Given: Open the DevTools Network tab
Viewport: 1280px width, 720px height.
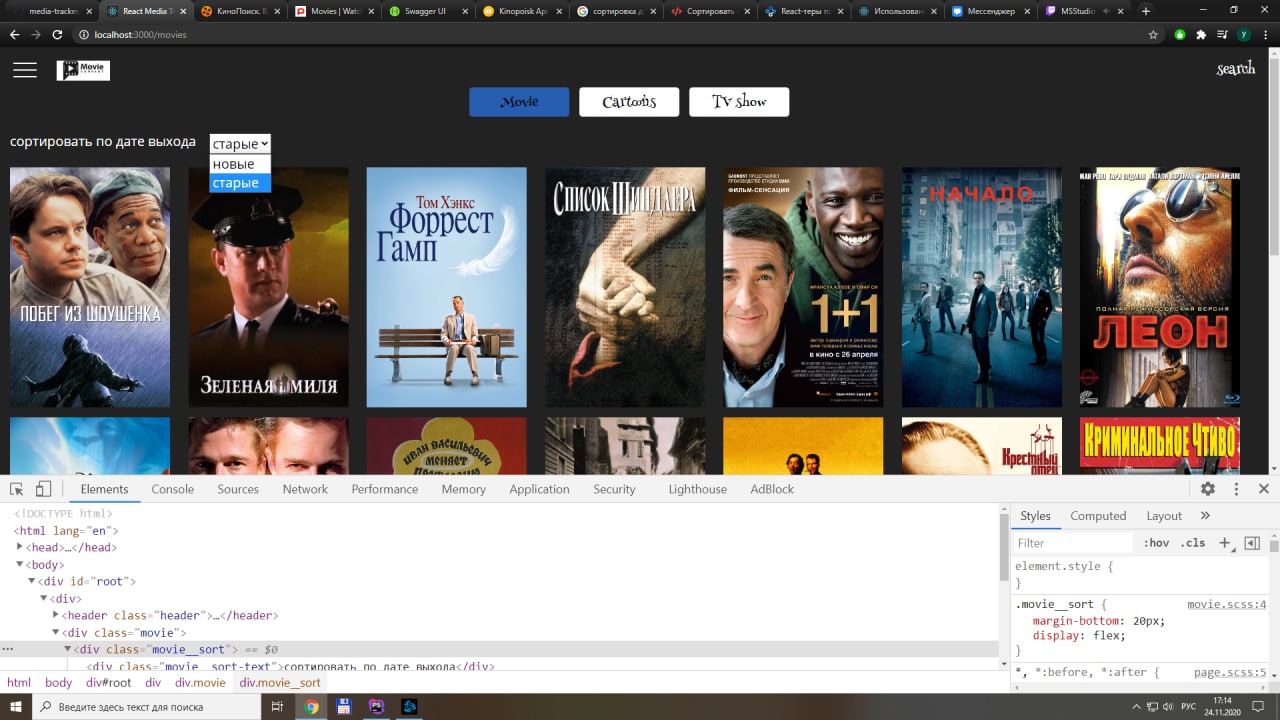Looking at the screenshot, I should click(x=305, y=489).
